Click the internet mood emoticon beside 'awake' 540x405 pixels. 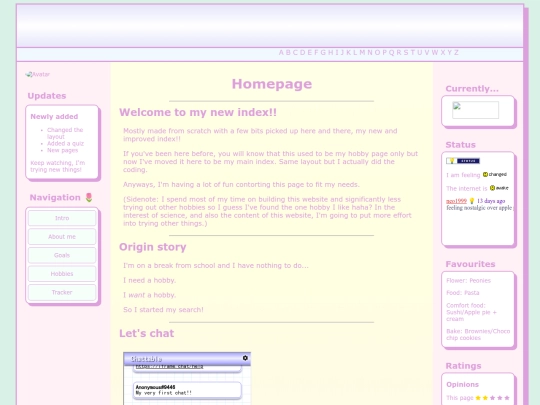492,188
